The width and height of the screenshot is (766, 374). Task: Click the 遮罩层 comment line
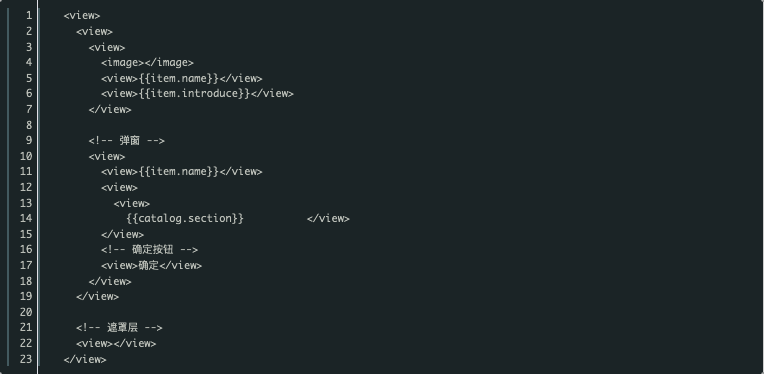pos(119,328)
